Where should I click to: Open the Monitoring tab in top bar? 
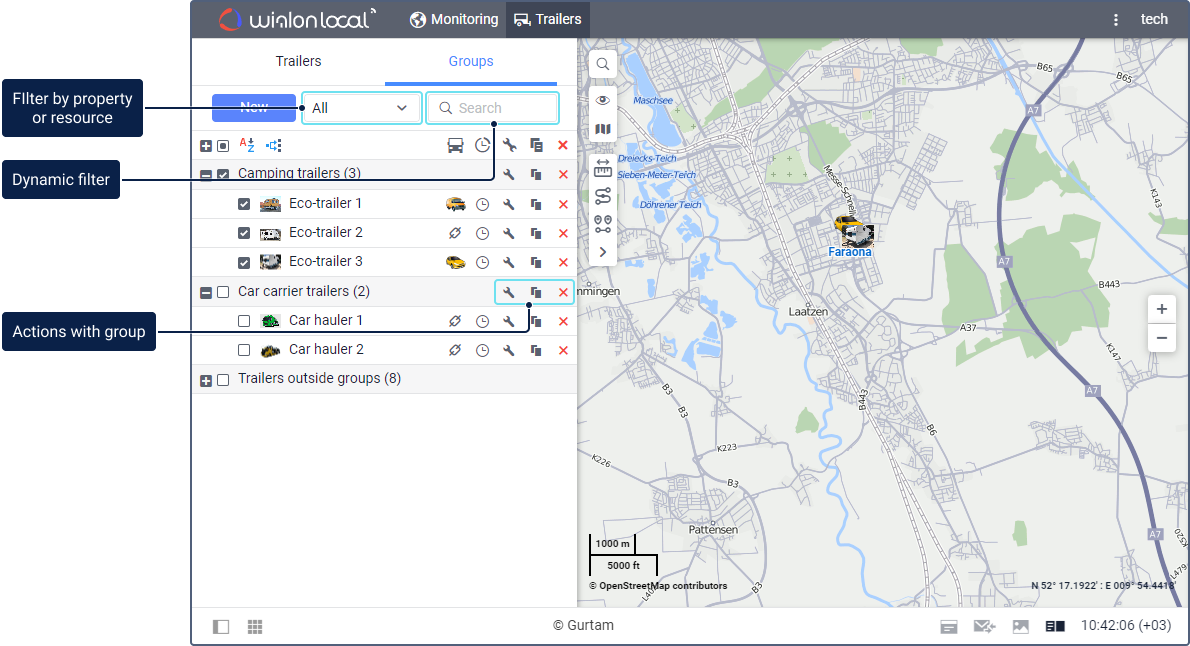[x=454, y=19]
